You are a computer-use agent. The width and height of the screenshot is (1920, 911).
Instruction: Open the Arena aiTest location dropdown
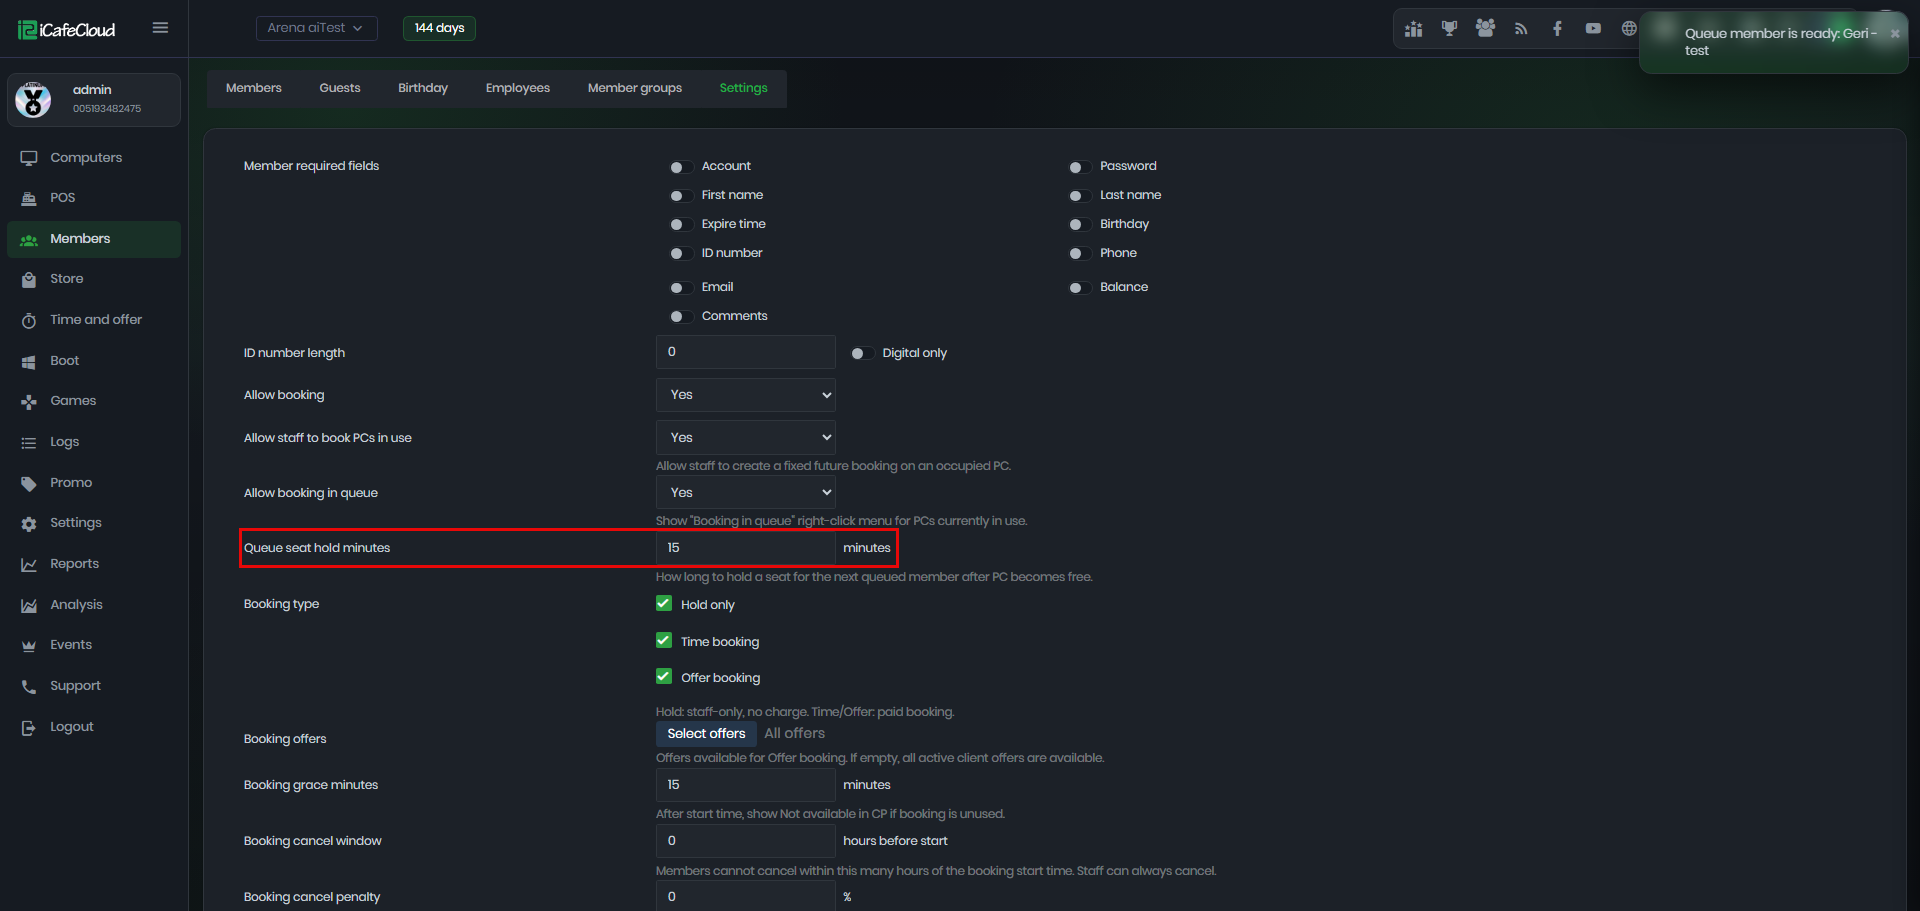pyautogui.click(x=316, y=28)
